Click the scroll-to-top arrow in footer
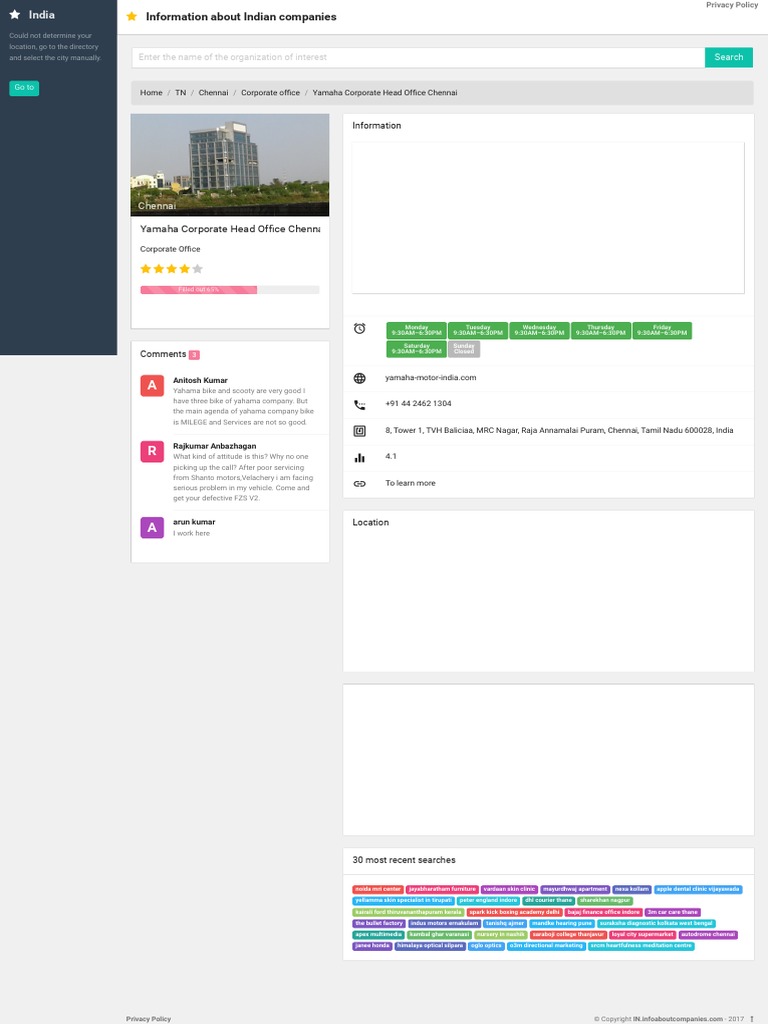Image resolution: width=768 pixels, height=1024 pixels. pyautogui.click(x=752, y=1019)
